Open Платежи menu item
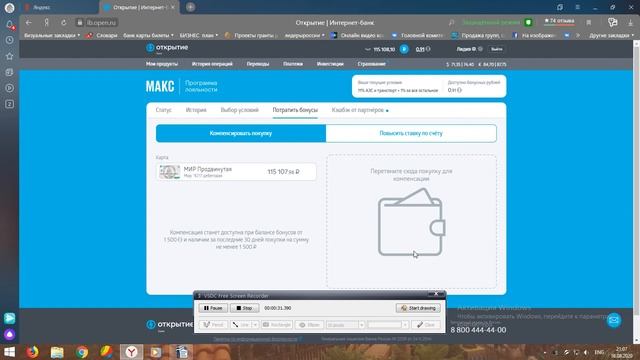The width and height of the screenshot is (640, 360). pos(293,64)
